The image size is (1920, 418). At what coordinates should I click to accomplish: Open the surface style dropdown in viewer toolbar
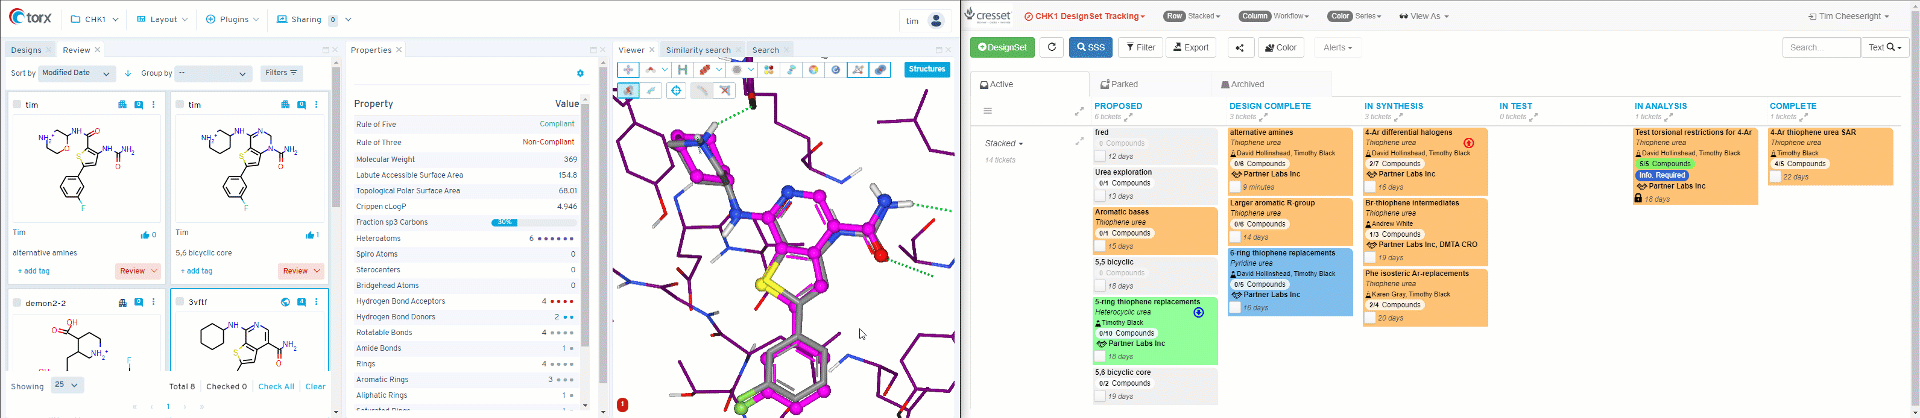[750, 70]
